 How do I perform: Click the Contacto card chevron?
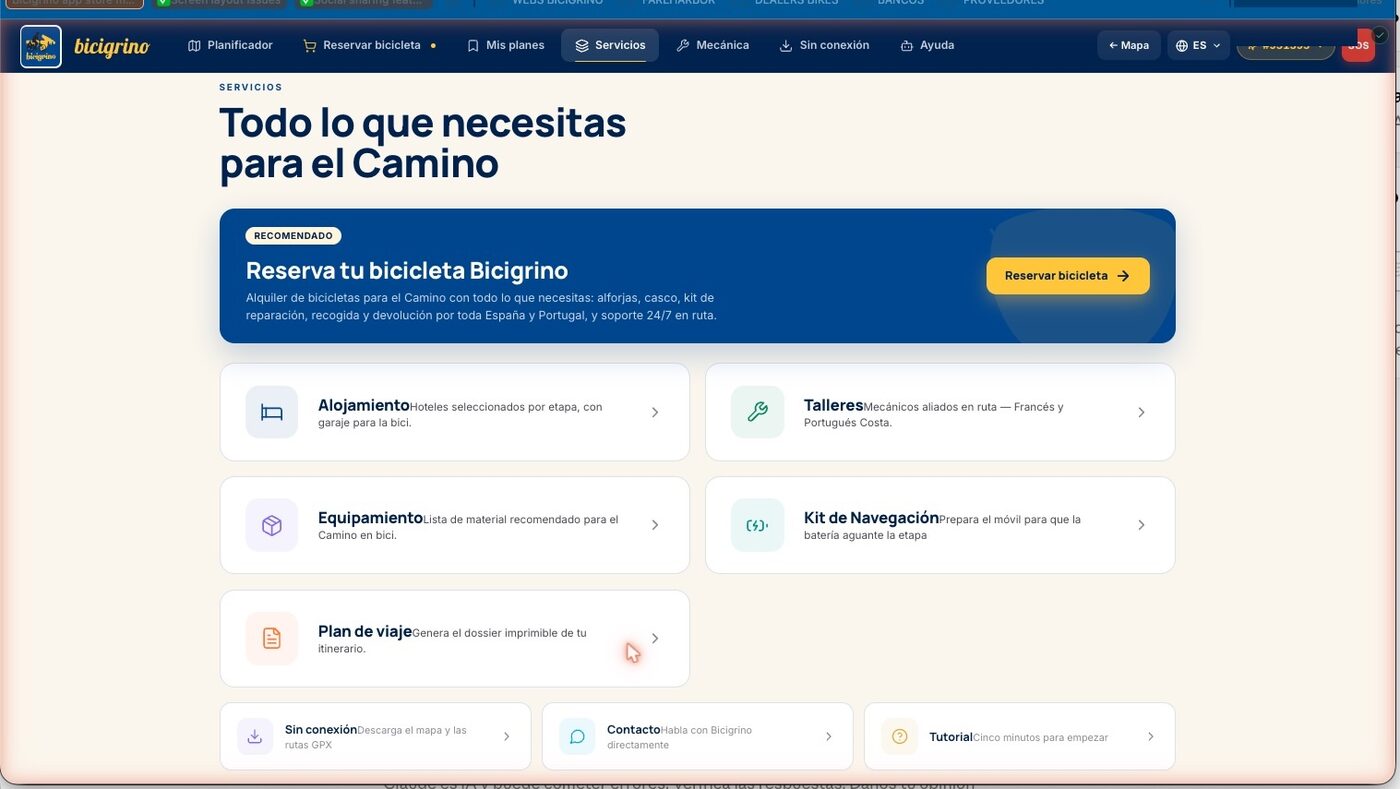(828, 736)
